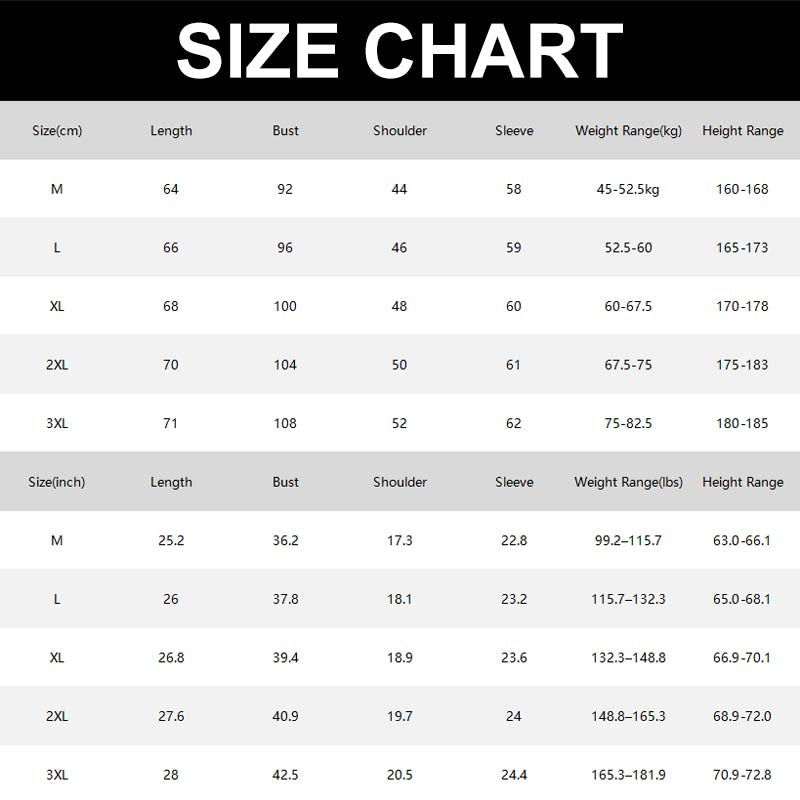
Task: Select the 70.9-72.8 height range cell
Action: [743, 774]
